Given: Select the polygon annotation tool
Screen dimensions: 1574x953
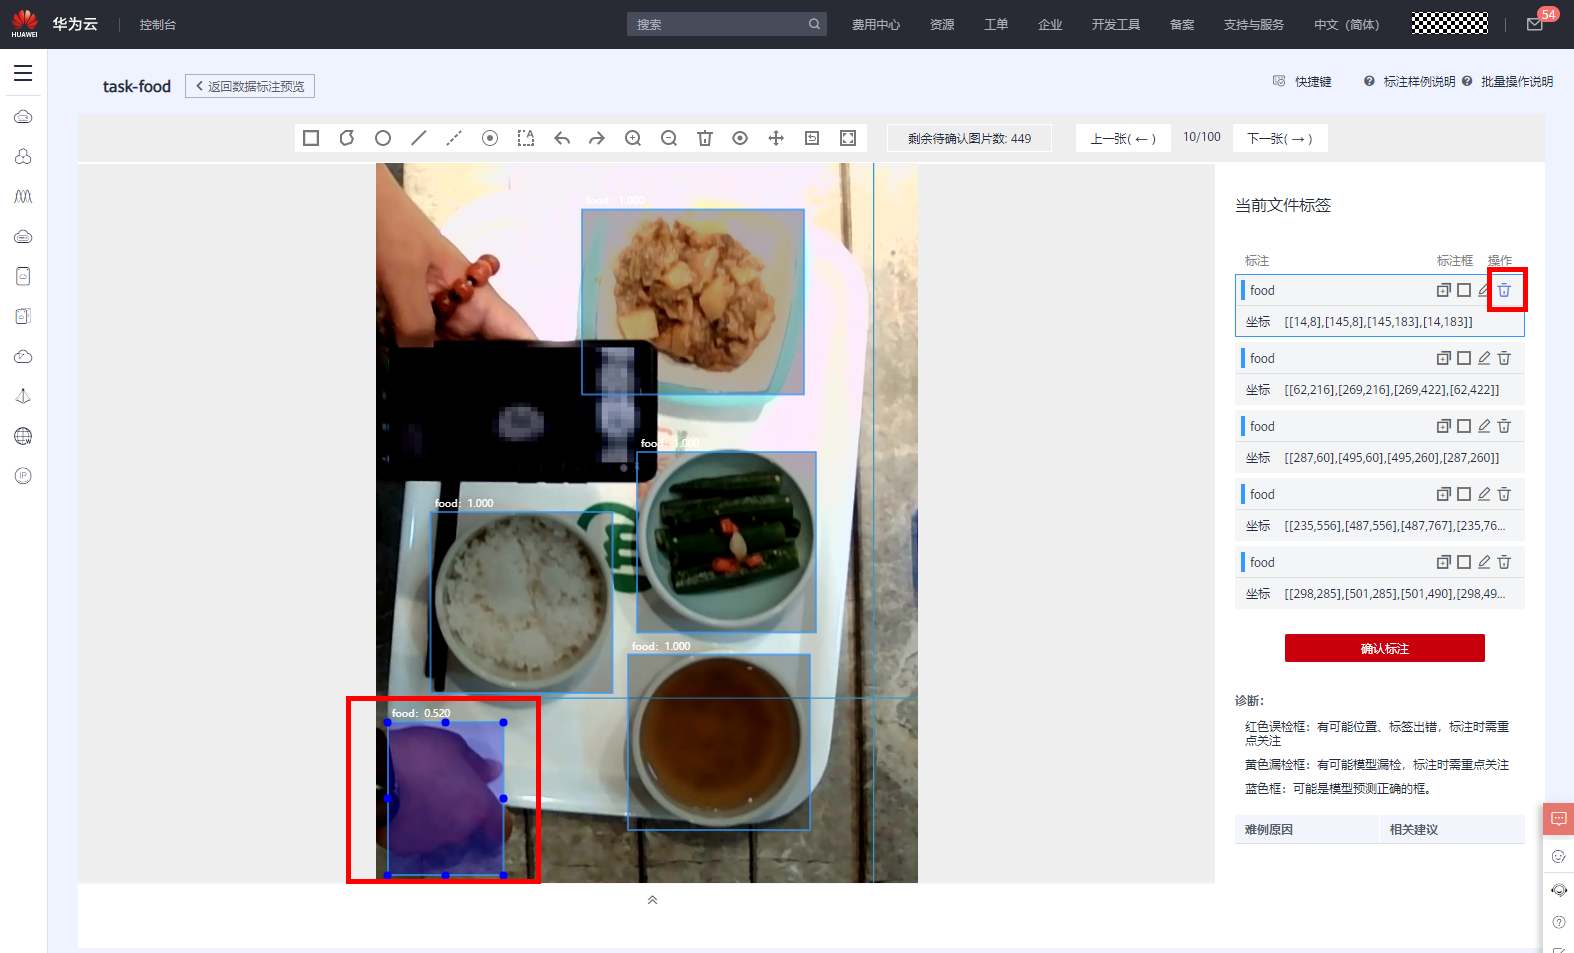Looking at the screenshot, I should tap(347, 138).
